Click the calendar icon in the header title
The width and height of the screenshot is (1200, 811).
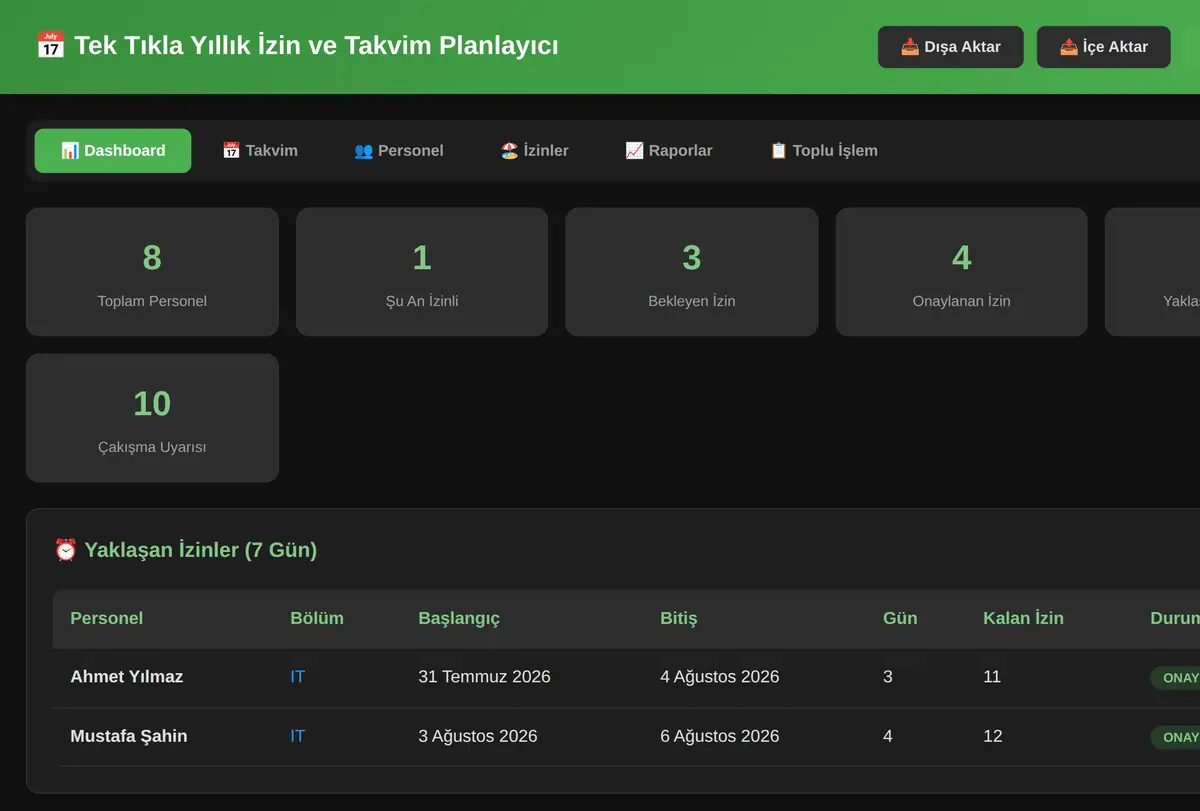tap(50, 46)
